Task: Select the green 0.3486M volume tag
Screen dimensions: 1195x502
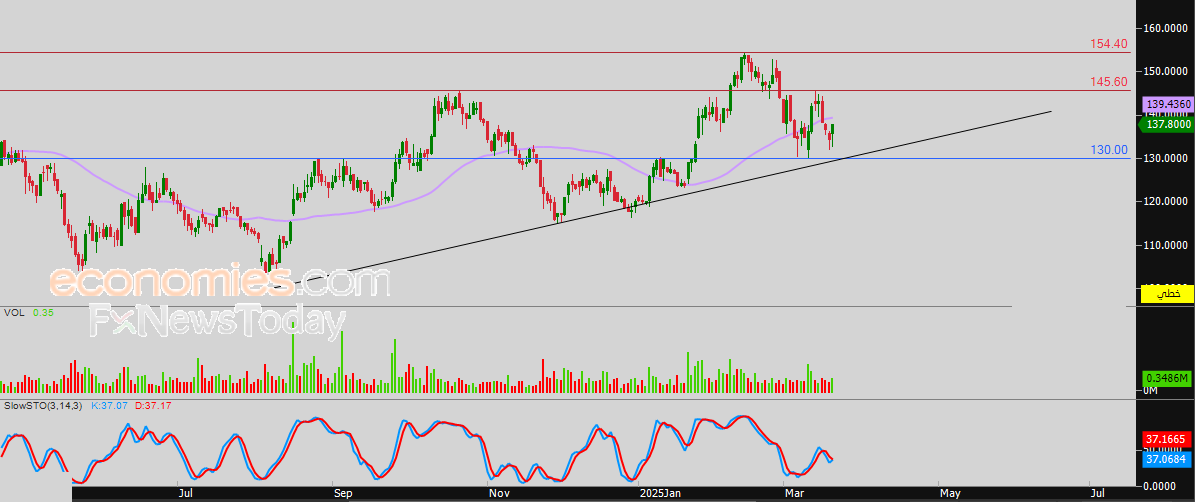Action: [1166, 379]
